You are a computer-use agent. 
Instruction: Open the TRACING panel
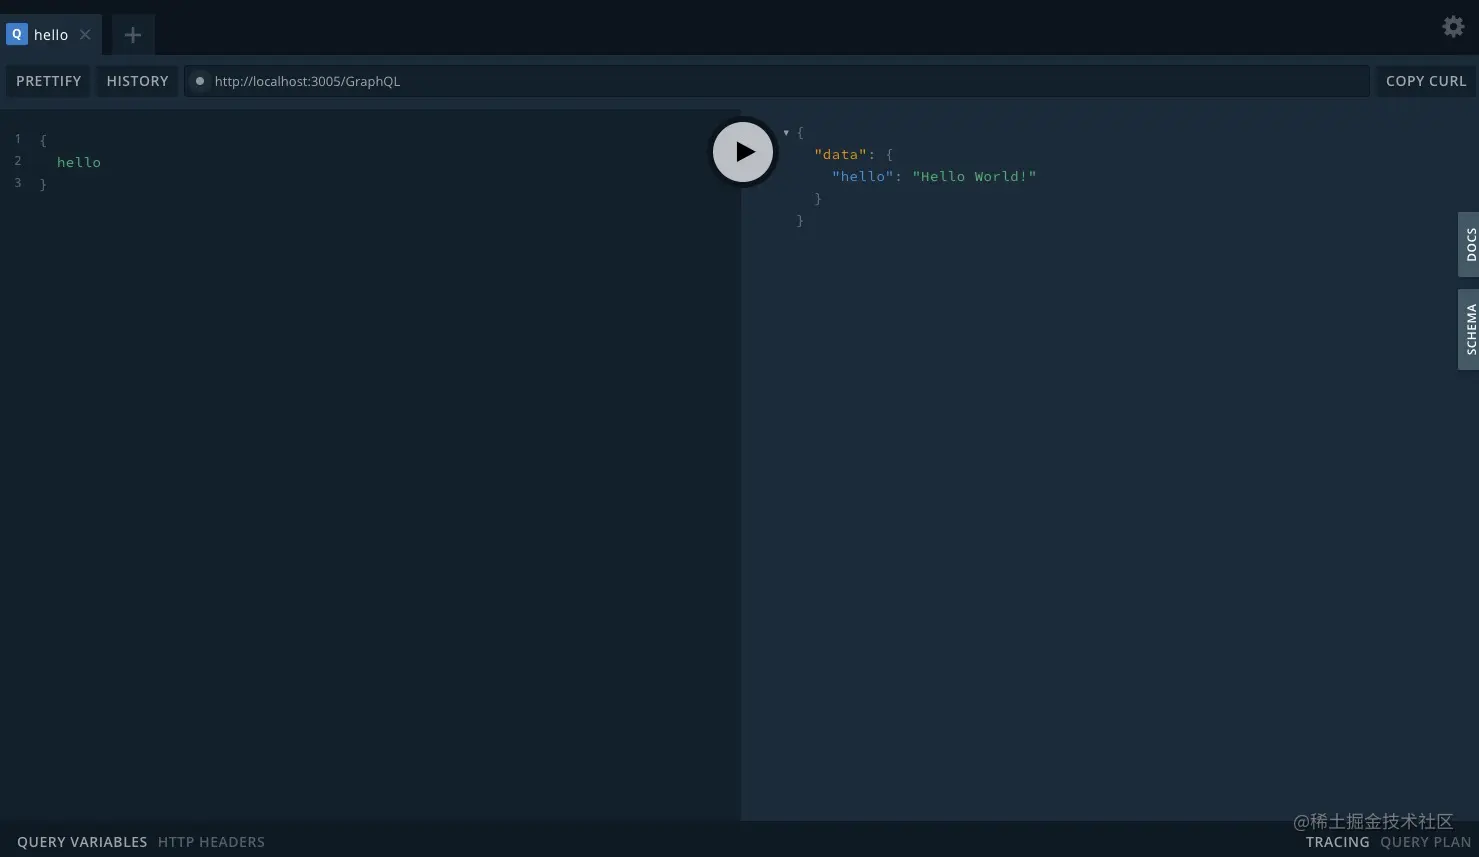[1337, 842]
